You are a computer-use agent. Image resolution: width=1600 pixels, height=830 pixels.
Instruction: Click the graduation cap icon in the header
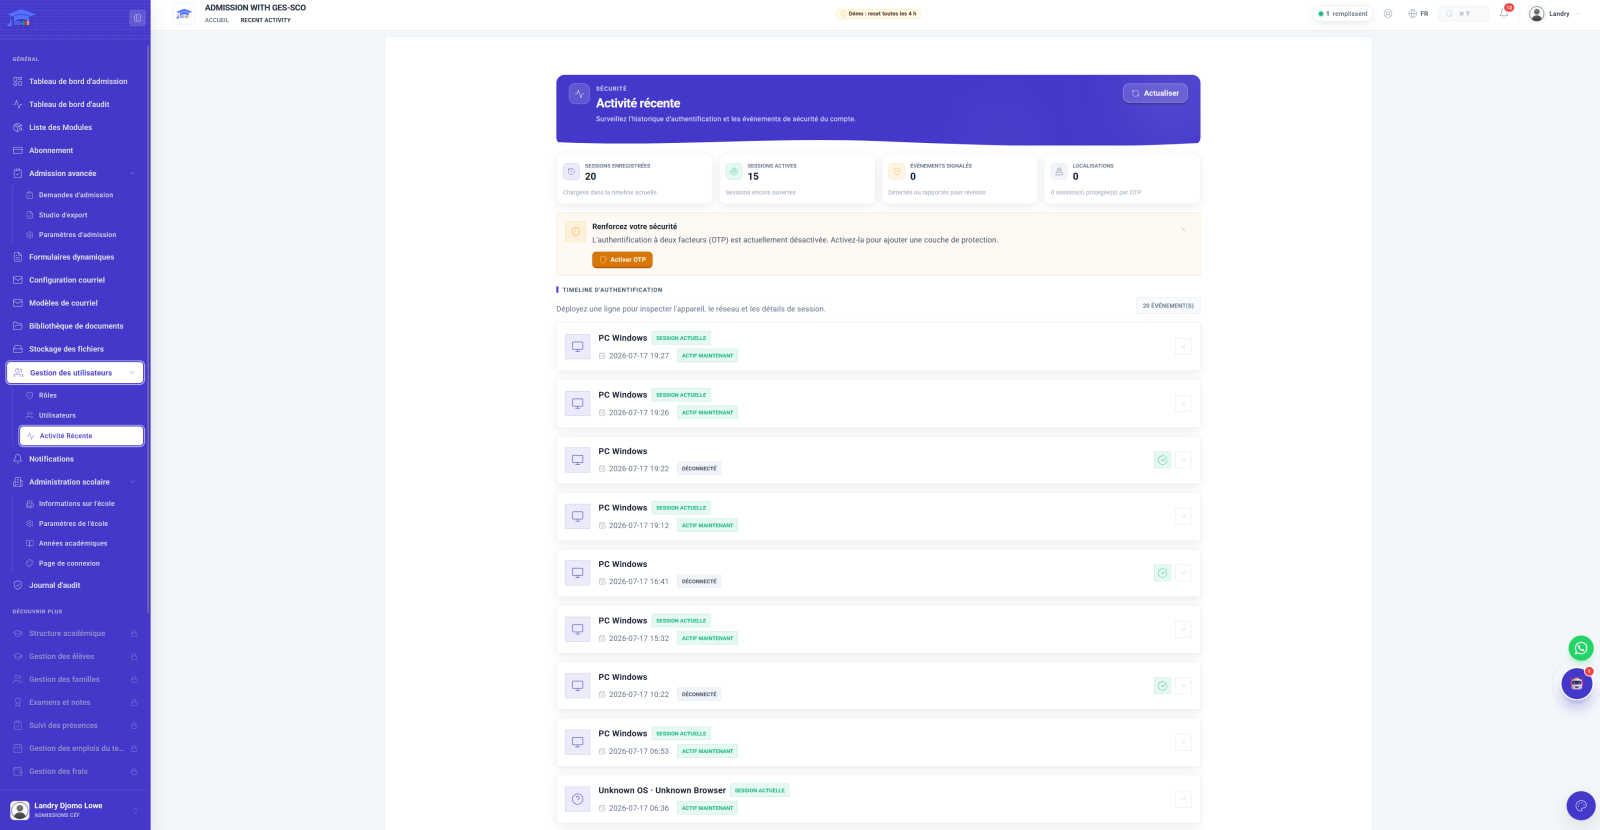(184, 14)
